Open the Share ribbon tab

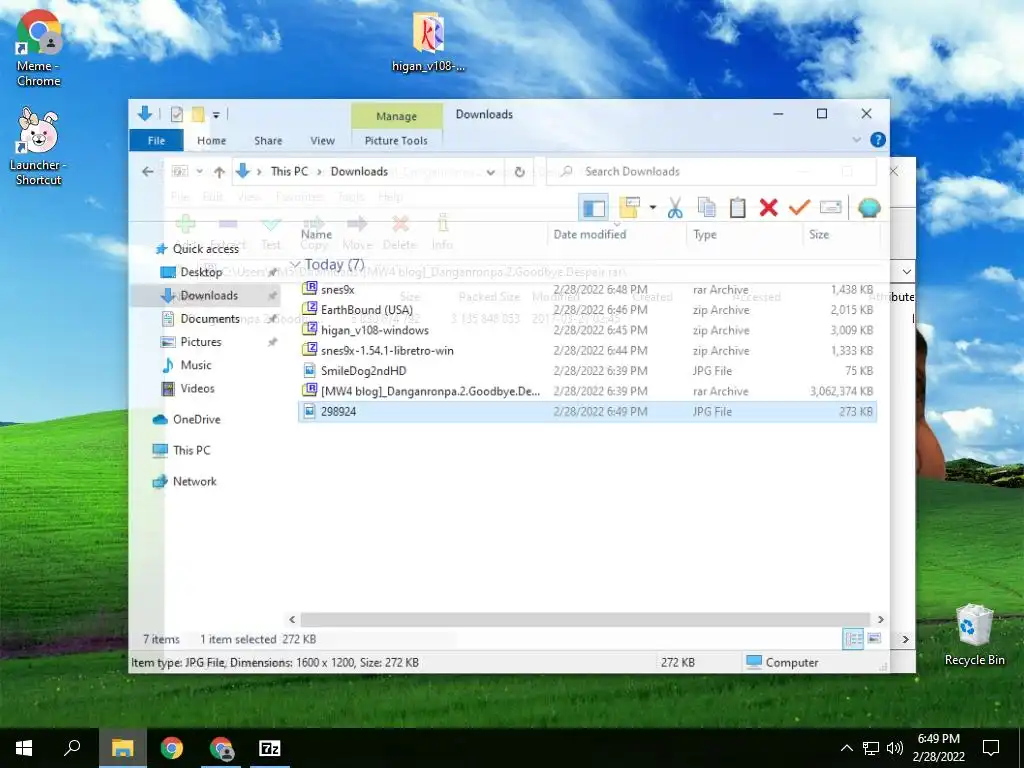point(268,140)
